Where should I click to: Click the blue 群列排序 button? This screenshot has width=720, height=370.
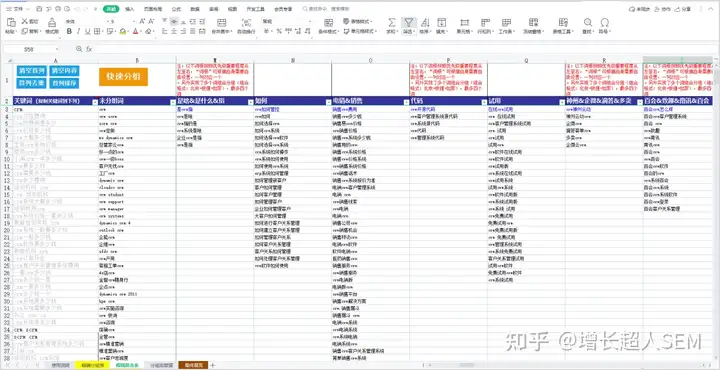click(x=64, y=83)
